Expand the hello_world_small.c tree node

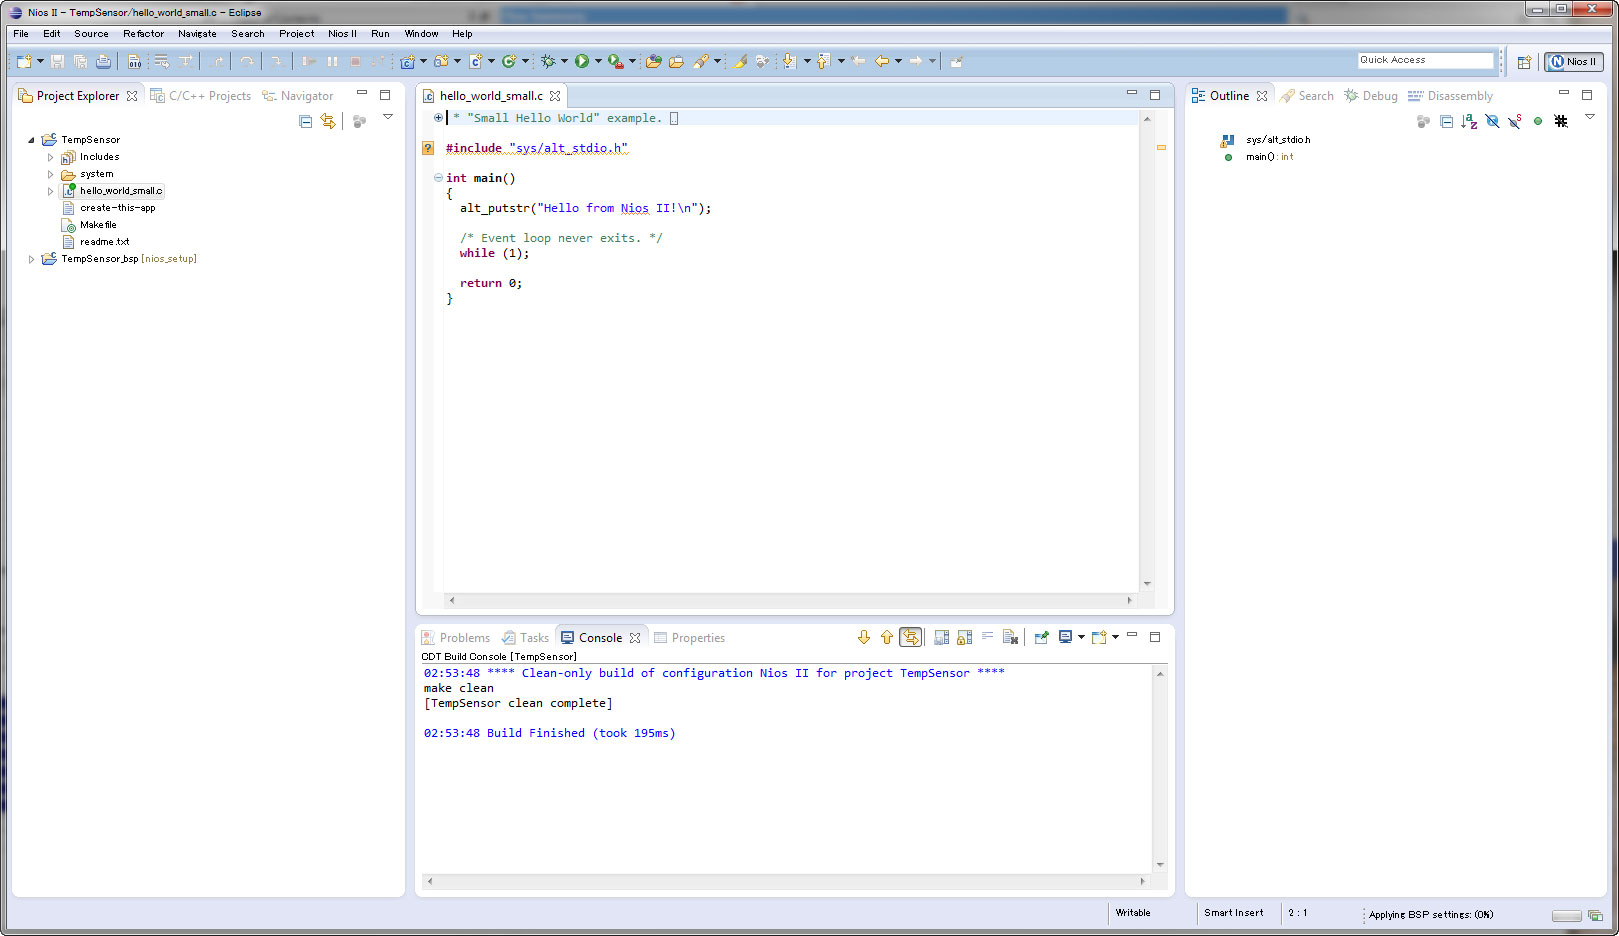coord(50,191)
